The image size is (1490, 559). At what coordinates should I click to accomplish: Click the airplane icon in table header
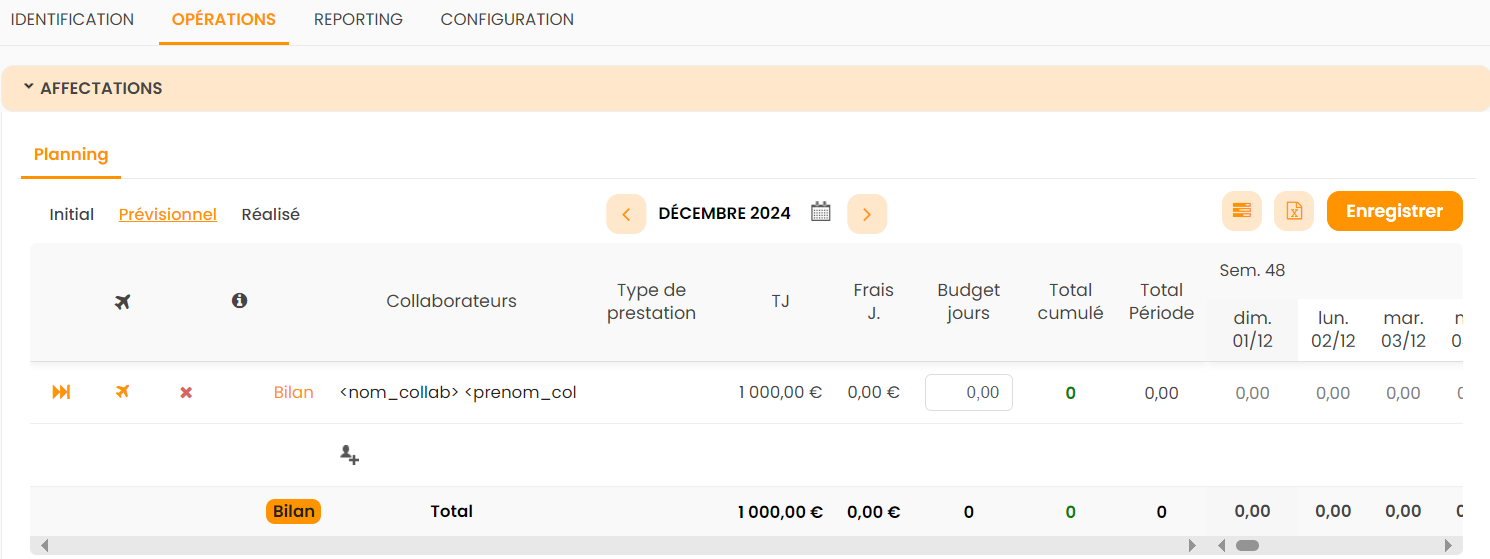123,301
